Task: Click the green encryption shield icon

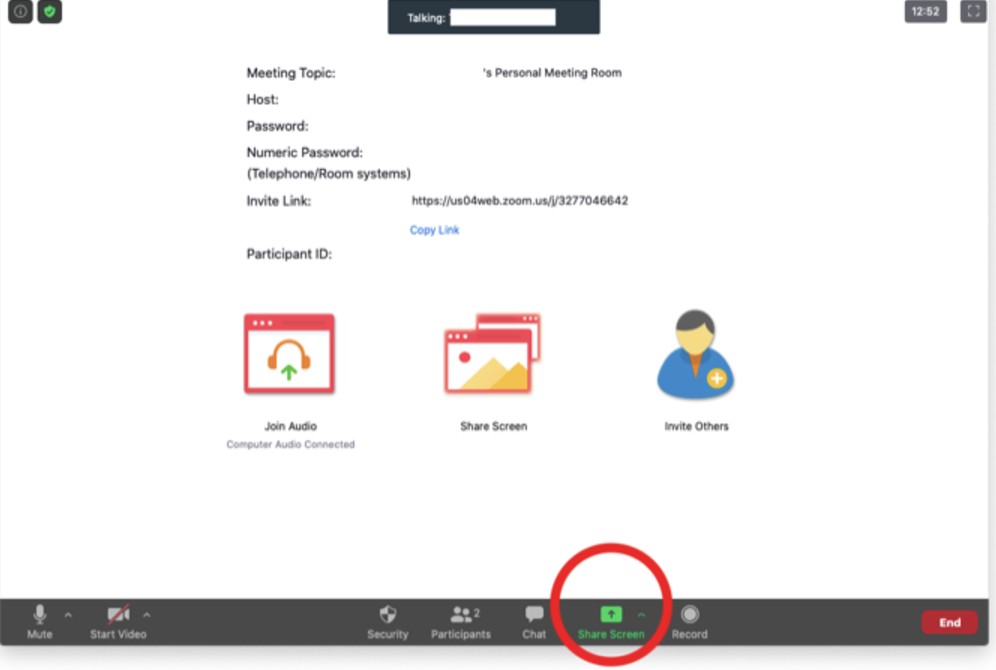Action: click(50, 11)
